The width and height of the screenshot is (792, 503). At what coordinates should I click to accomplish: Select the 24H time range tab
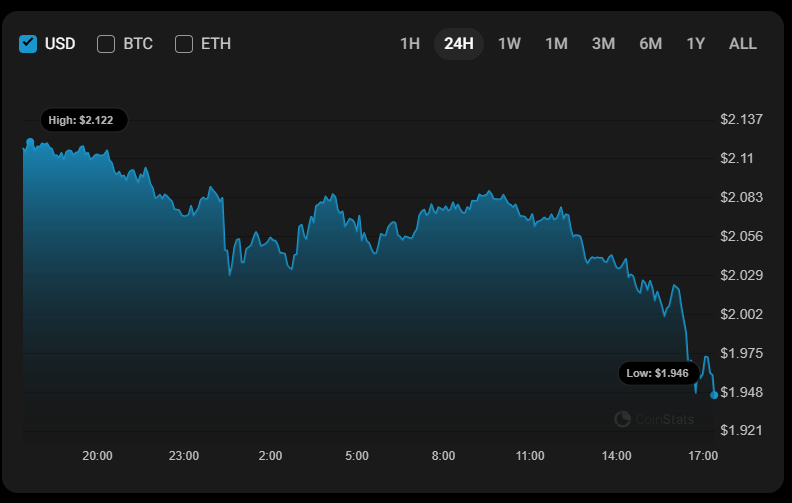[459, 43]
